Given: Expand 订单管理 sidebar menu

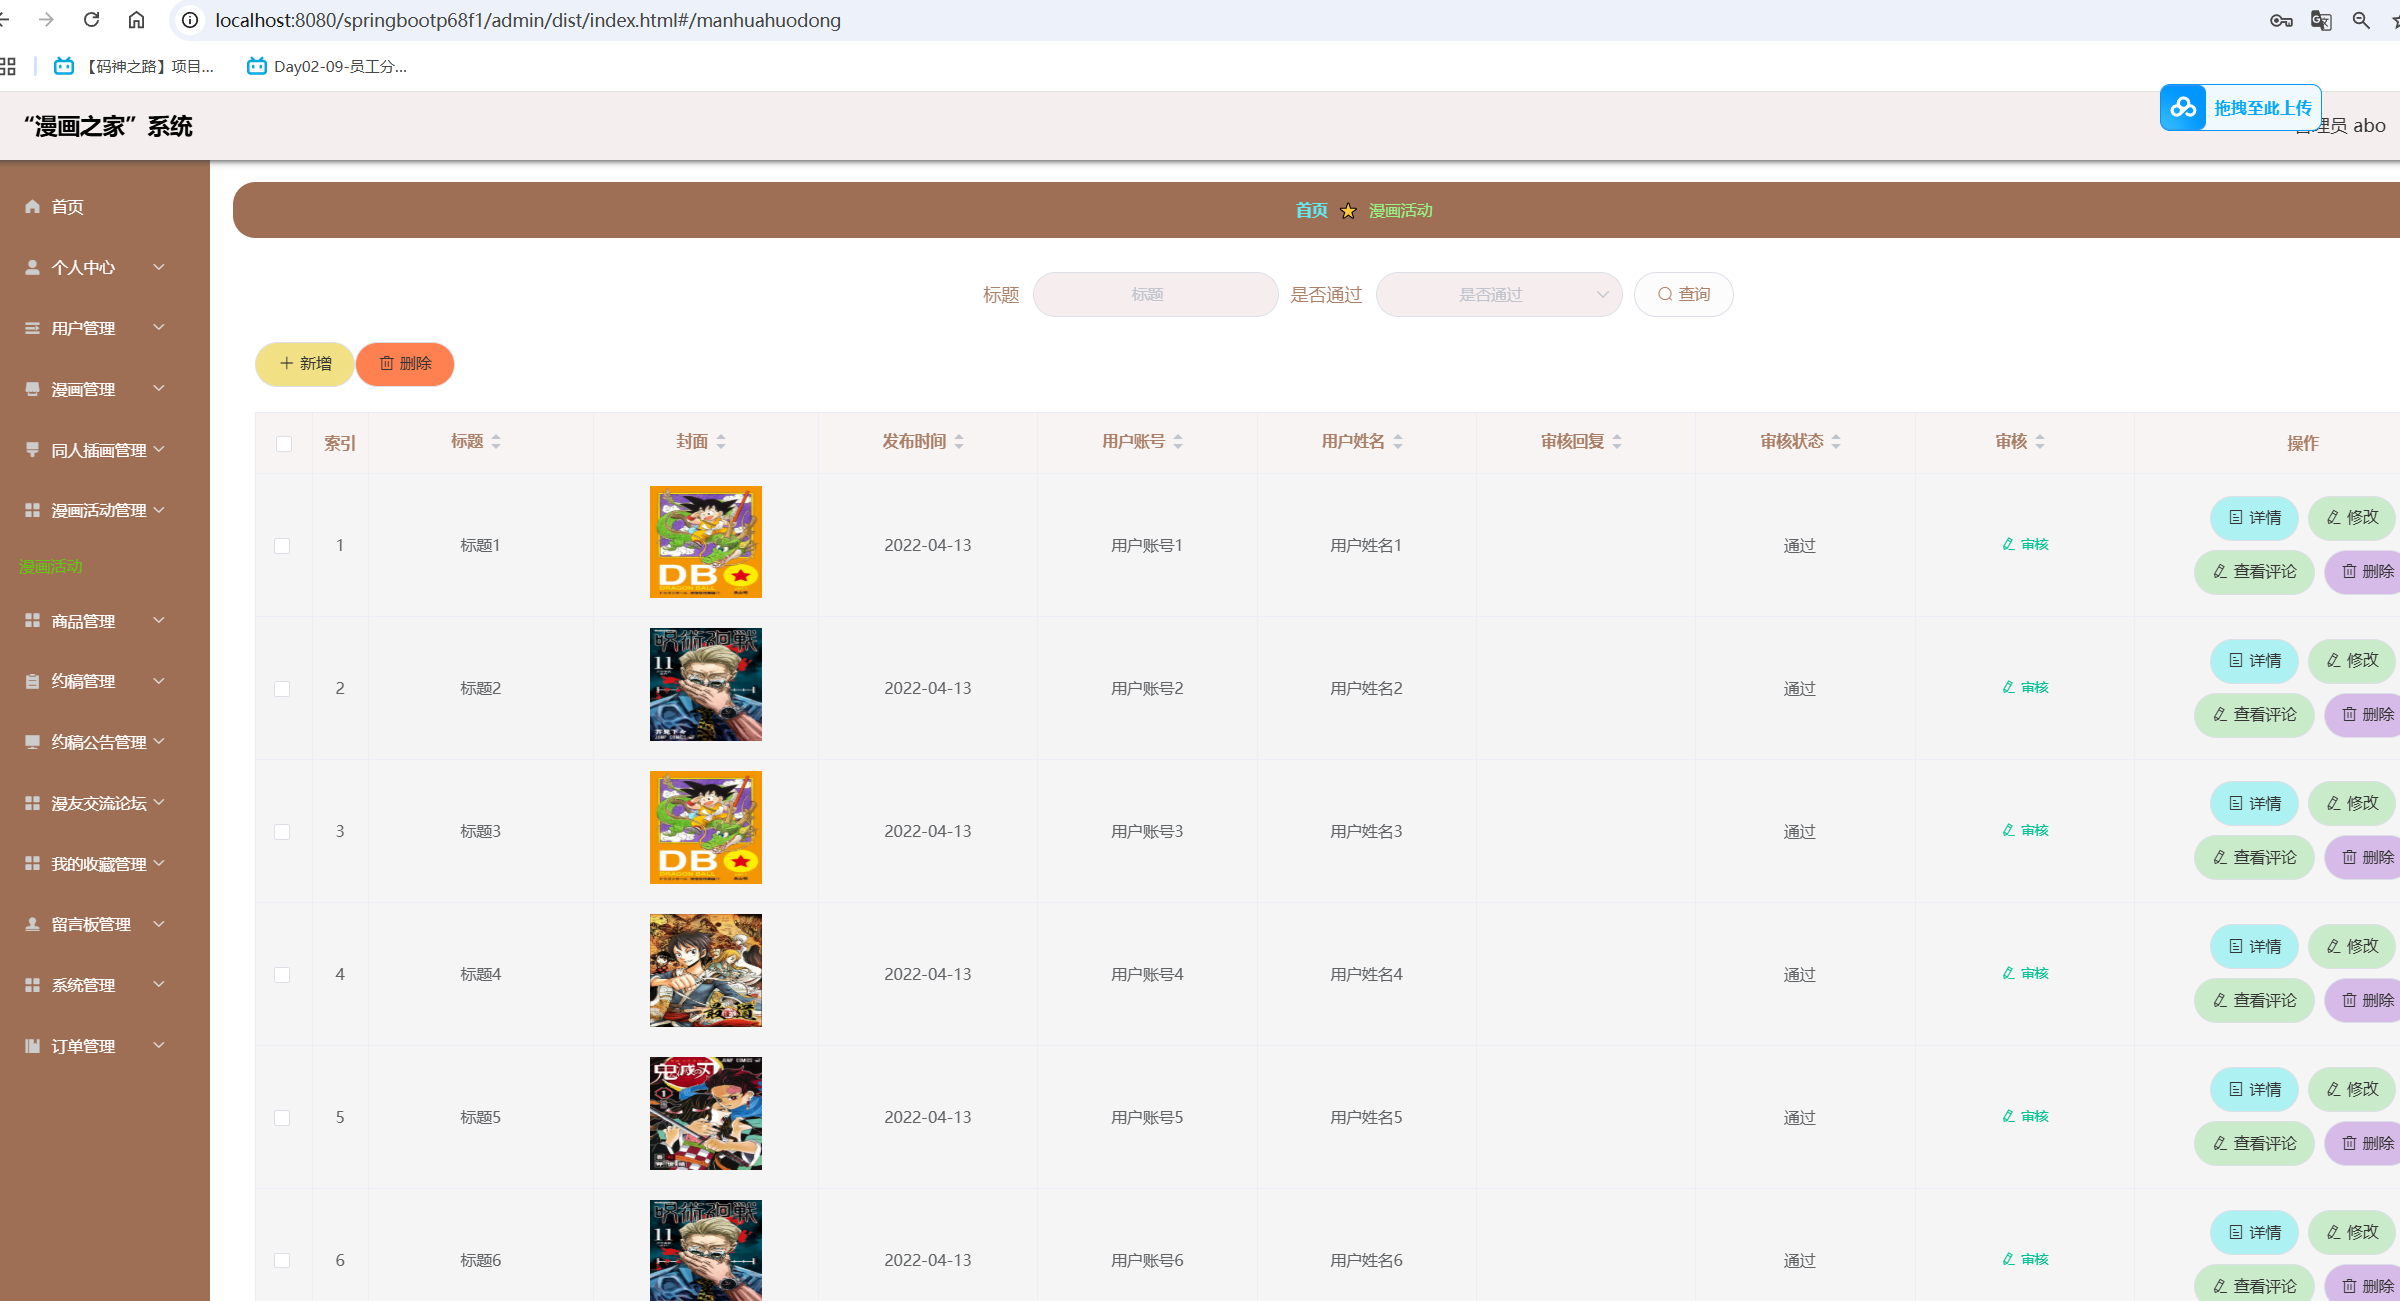Looking at the screenshot, I should point(105,1047).
